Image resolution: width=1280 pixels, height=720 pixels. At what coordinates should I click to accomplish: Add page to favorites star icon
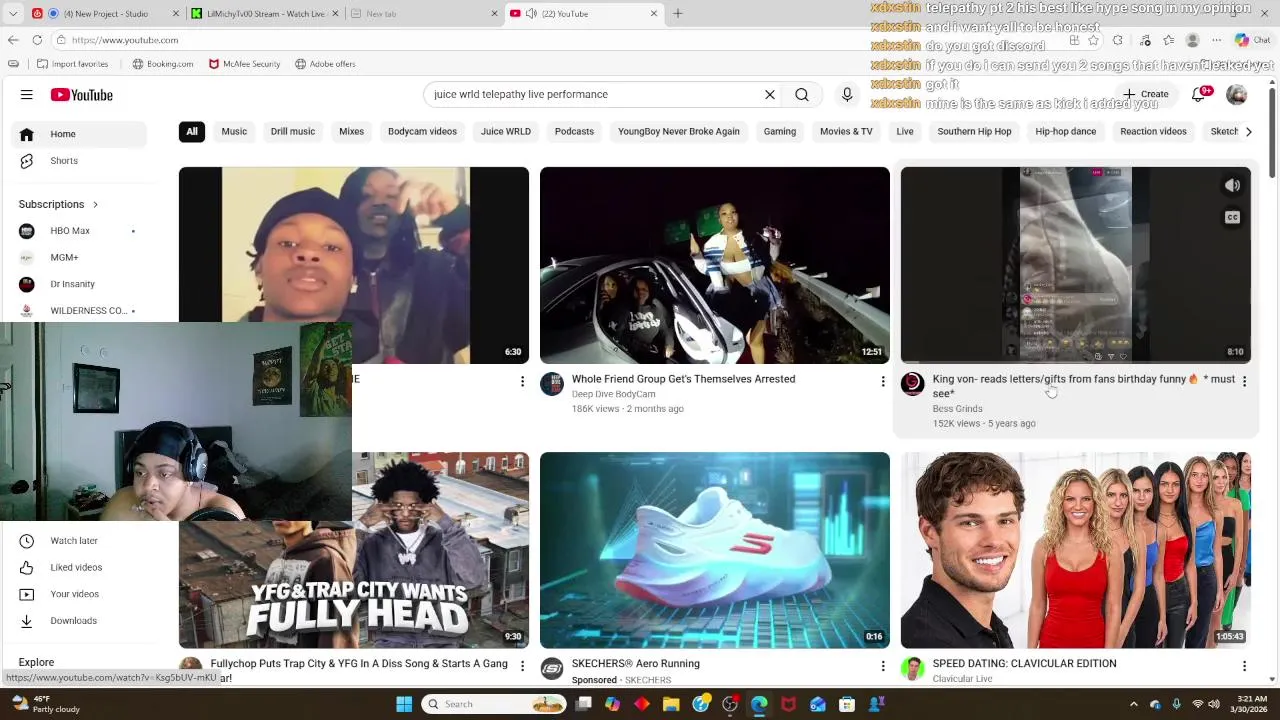[x=1094, y=40]
